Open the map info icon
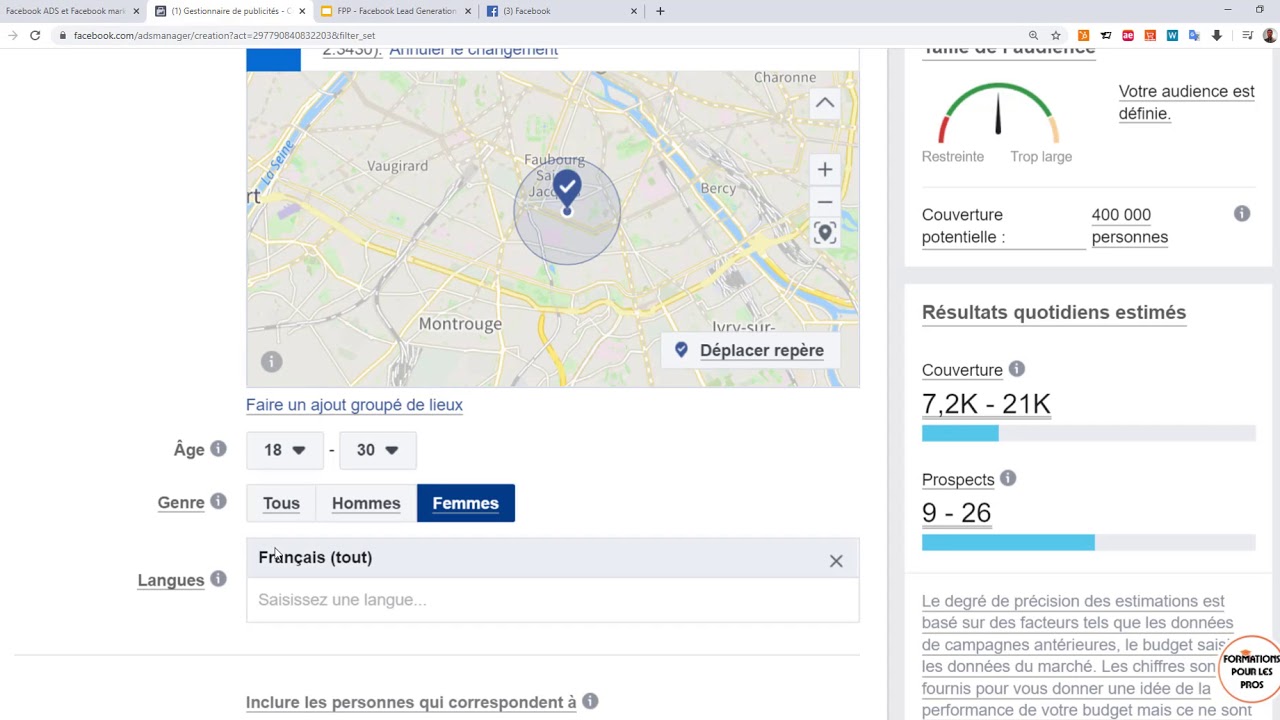The width and height of the screenshot is (1280, 720). tap(271, 362)
